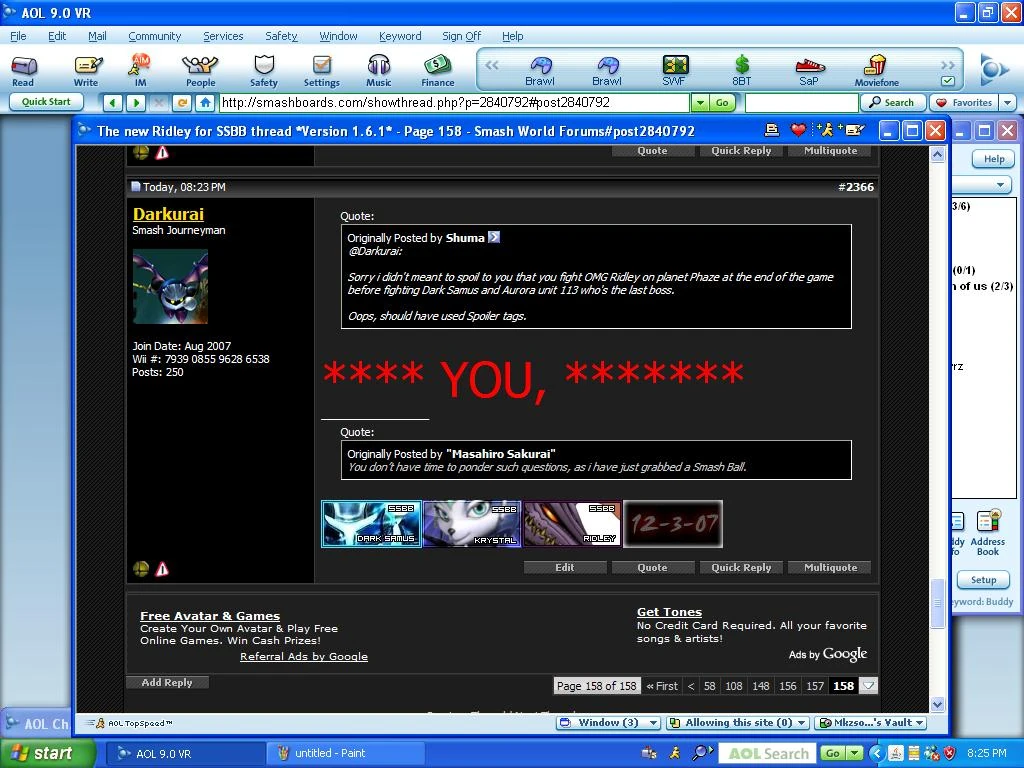Click the forum page scrollbar down arrow

tap(937, 704)
